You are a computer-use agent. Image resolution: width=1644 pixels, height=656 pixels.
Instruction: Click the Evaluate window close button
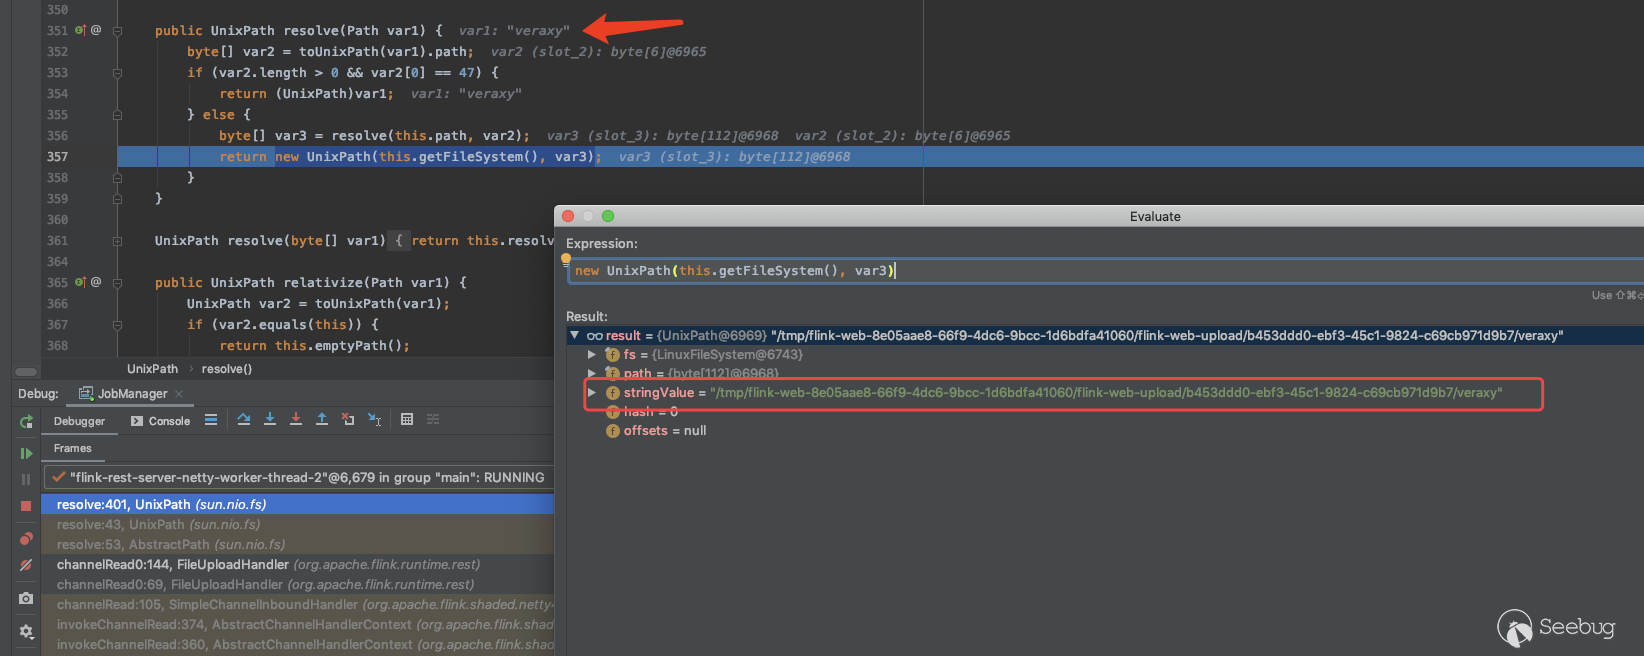point(568,216)
